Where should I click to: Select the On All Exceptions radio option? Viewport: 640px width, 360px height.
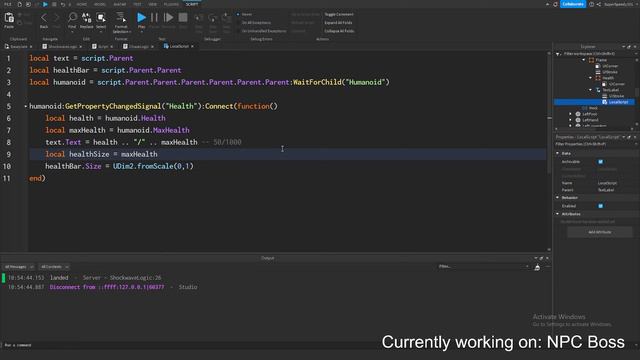pos(238,22)
